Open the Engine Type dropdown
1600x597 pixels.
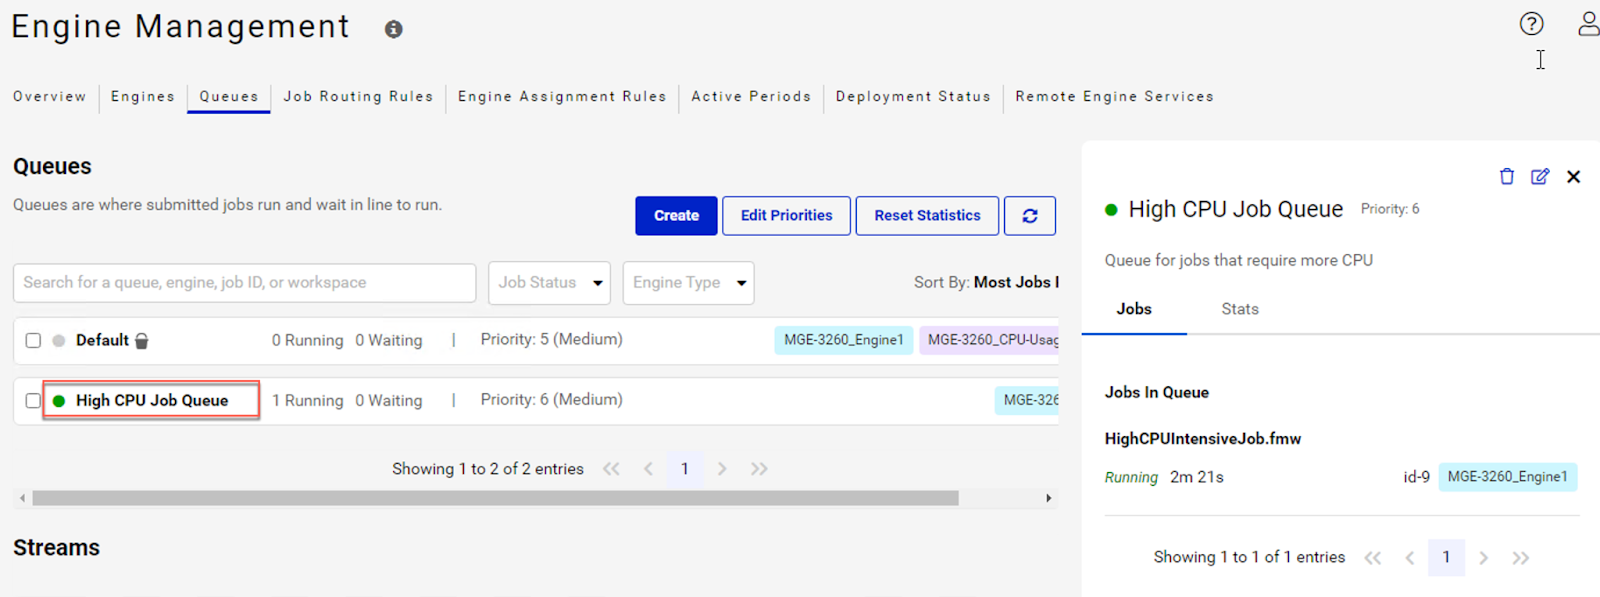click(688, 283)
